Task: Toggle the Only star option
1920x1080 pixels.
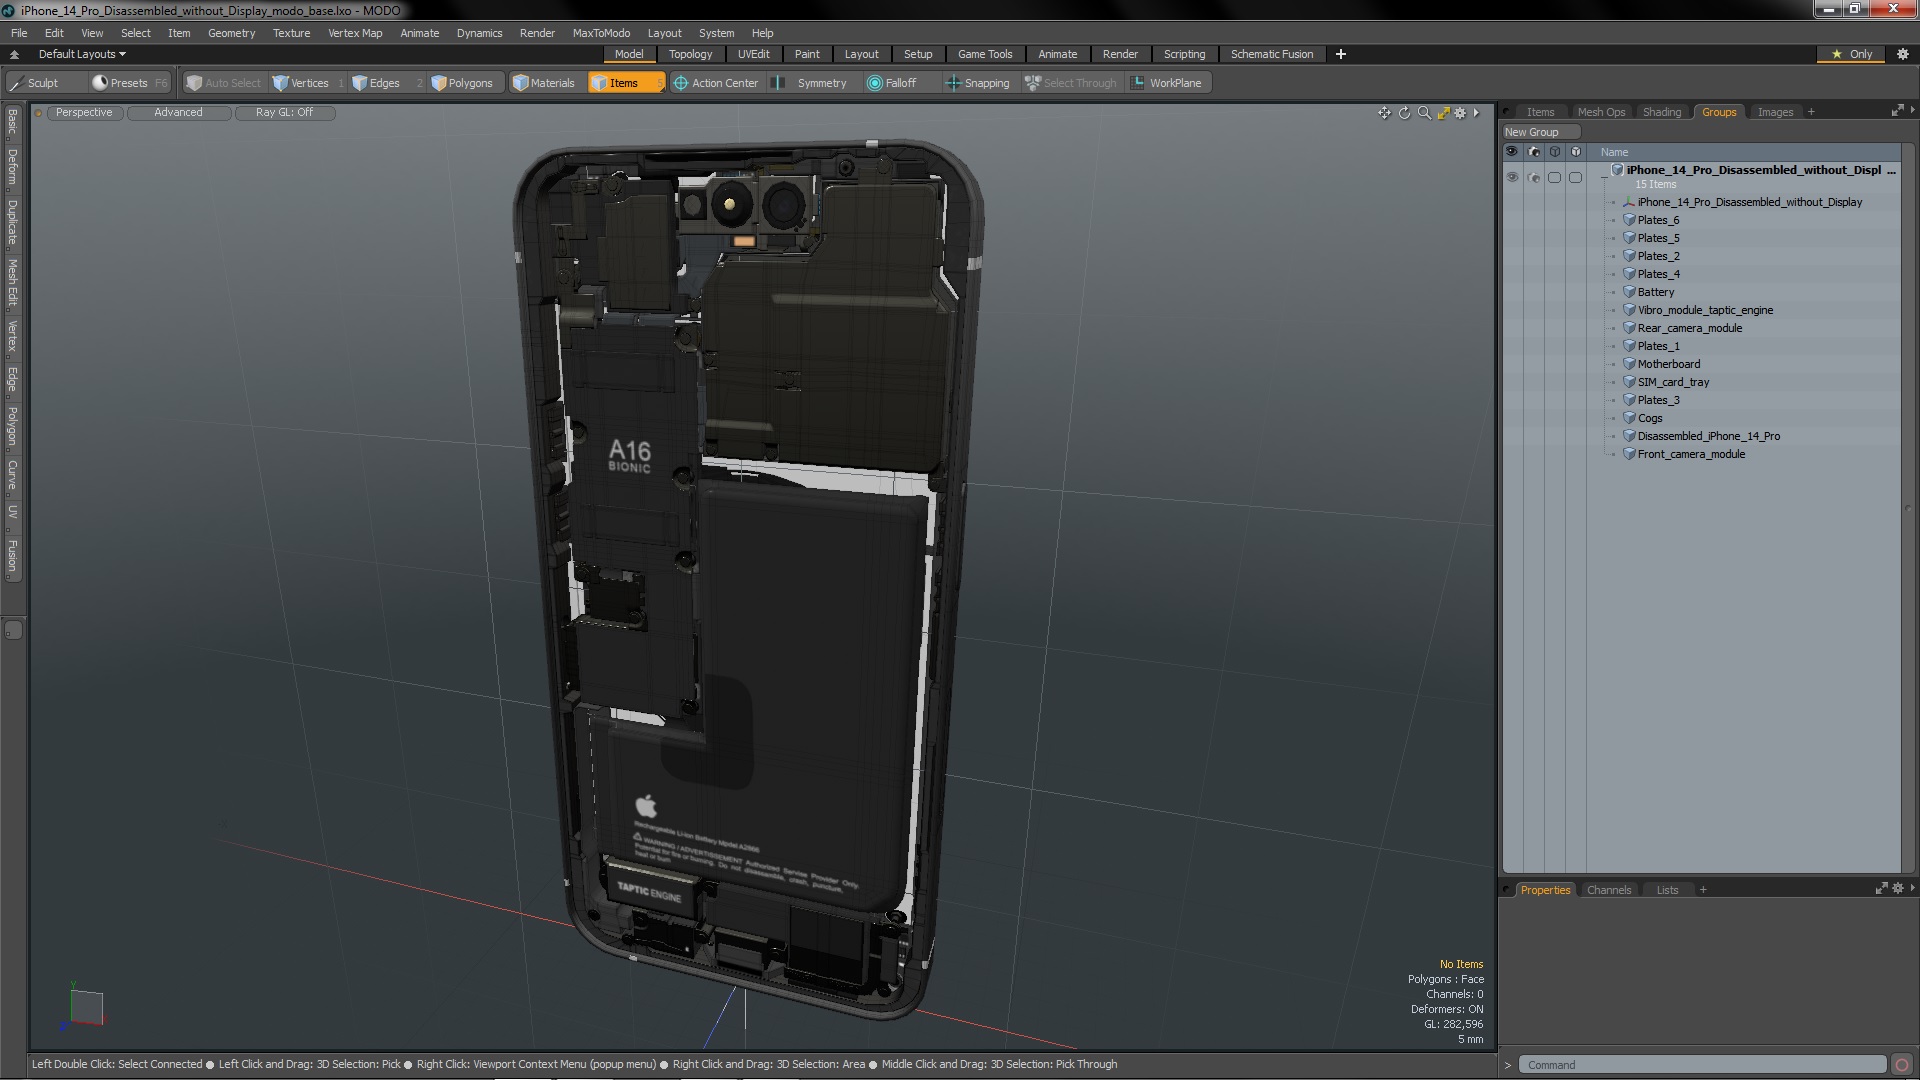Action: tap(1851, 54)
